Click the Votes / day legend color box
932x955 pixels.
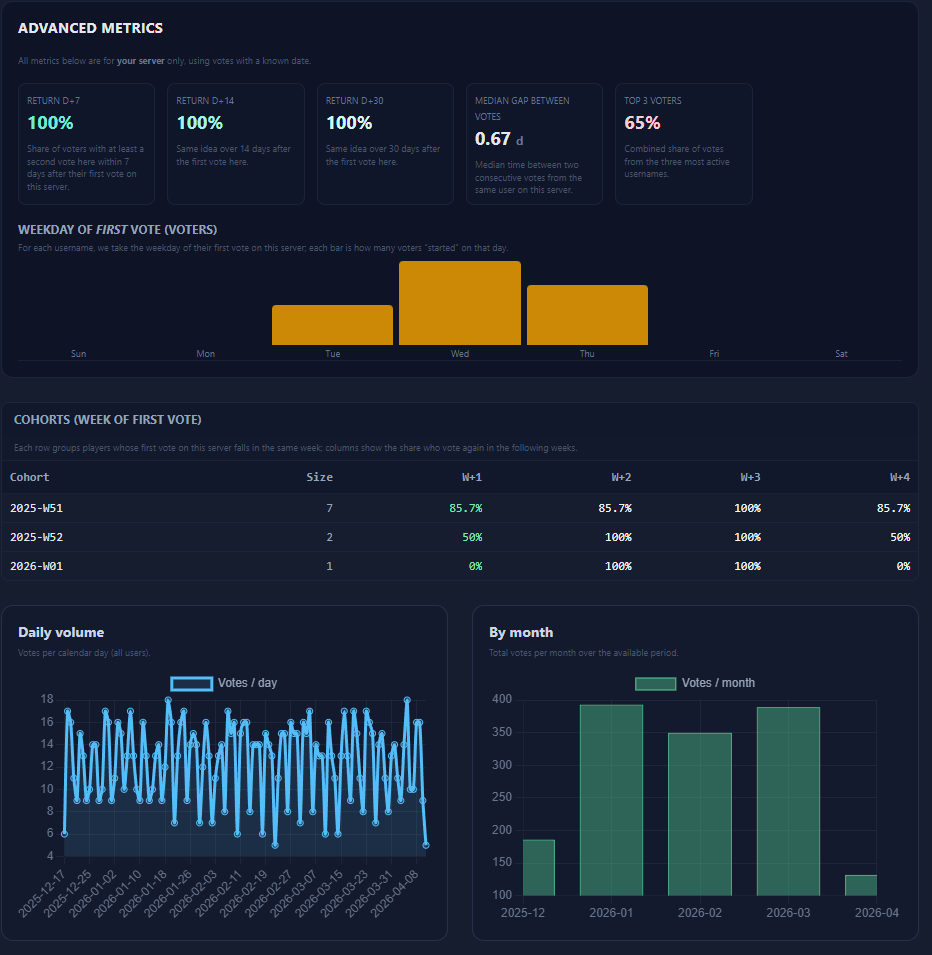pyautogui.click(x=191, y=683)
